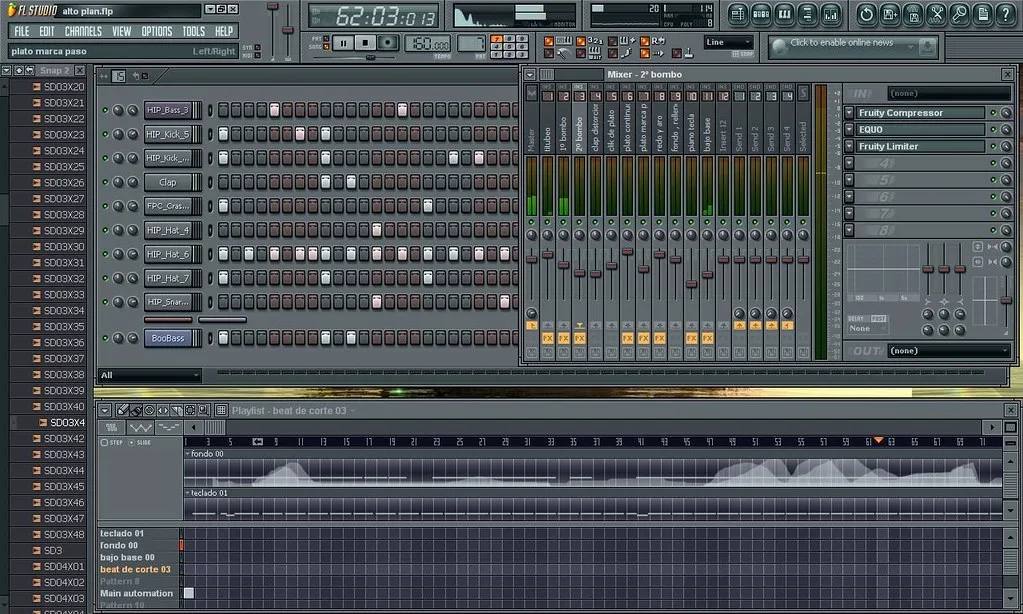1023x614 pixels.
Task: Open the CHANNELS menu
Action: (83, 31)
